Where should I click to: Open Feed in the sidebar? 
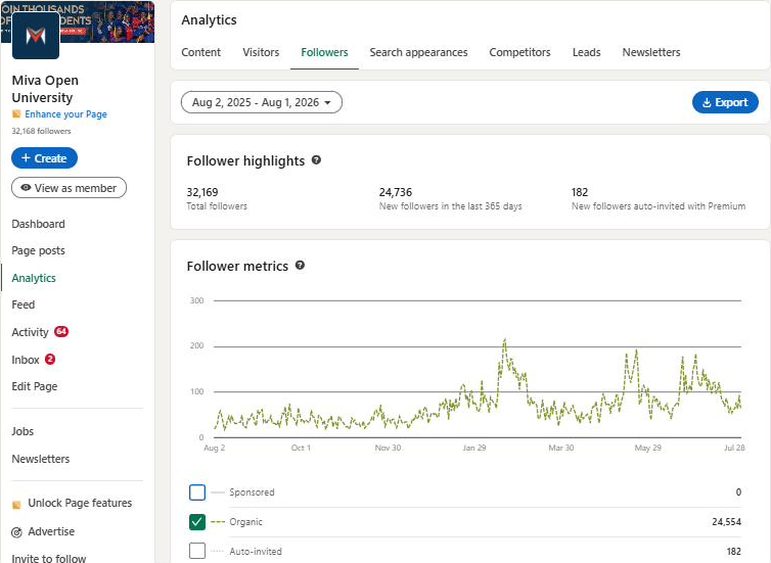[x=23, y=304]
